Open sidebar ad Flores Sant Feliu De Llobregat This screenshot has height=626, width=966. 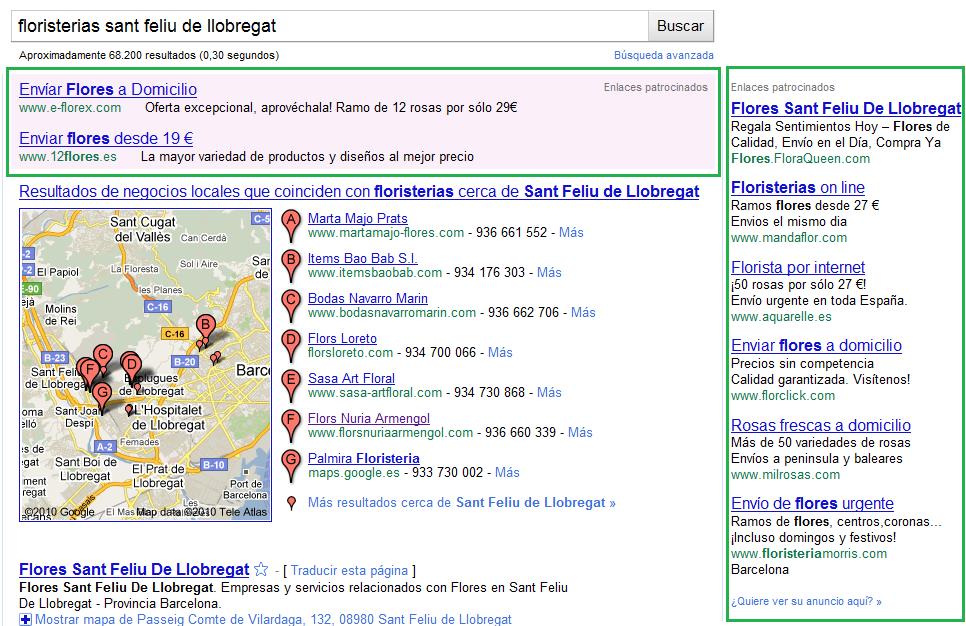[x=846, y=108]
